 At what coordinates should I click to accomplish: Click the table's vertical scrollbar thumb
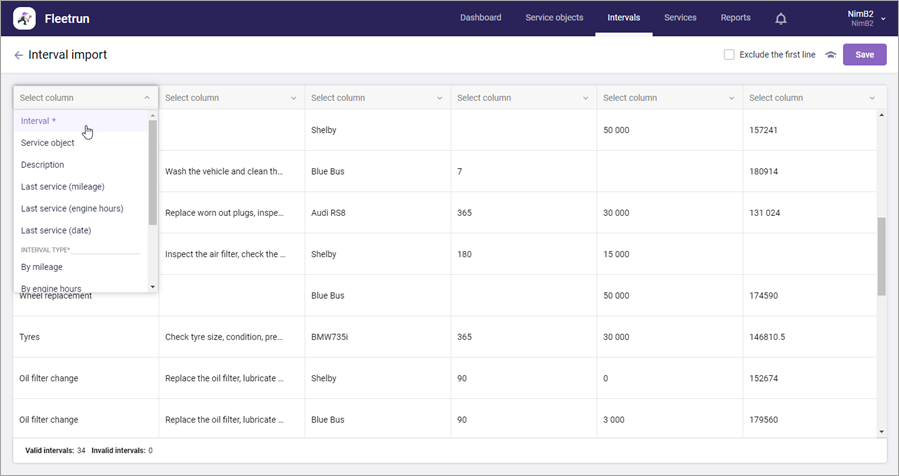pyautogui.click(x=881, y=255)
